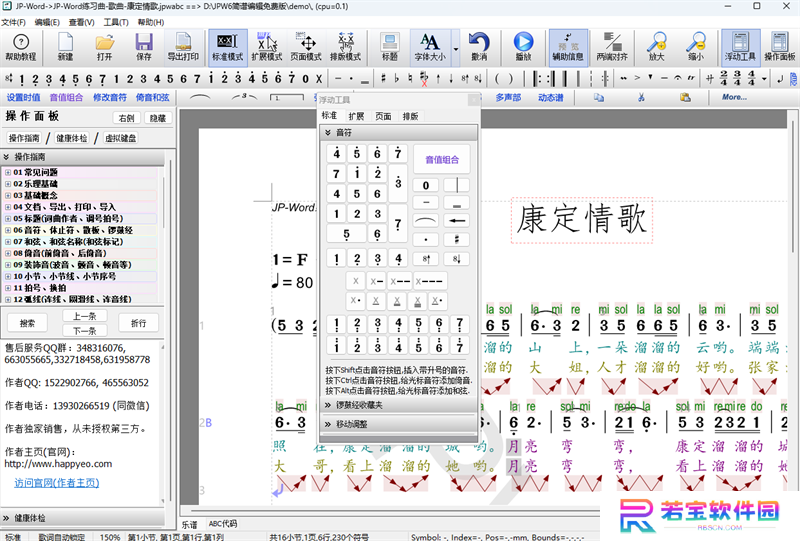Open the More... toolbar link
Viewport: 800px width, 541px height.
(x=734, y=97)
